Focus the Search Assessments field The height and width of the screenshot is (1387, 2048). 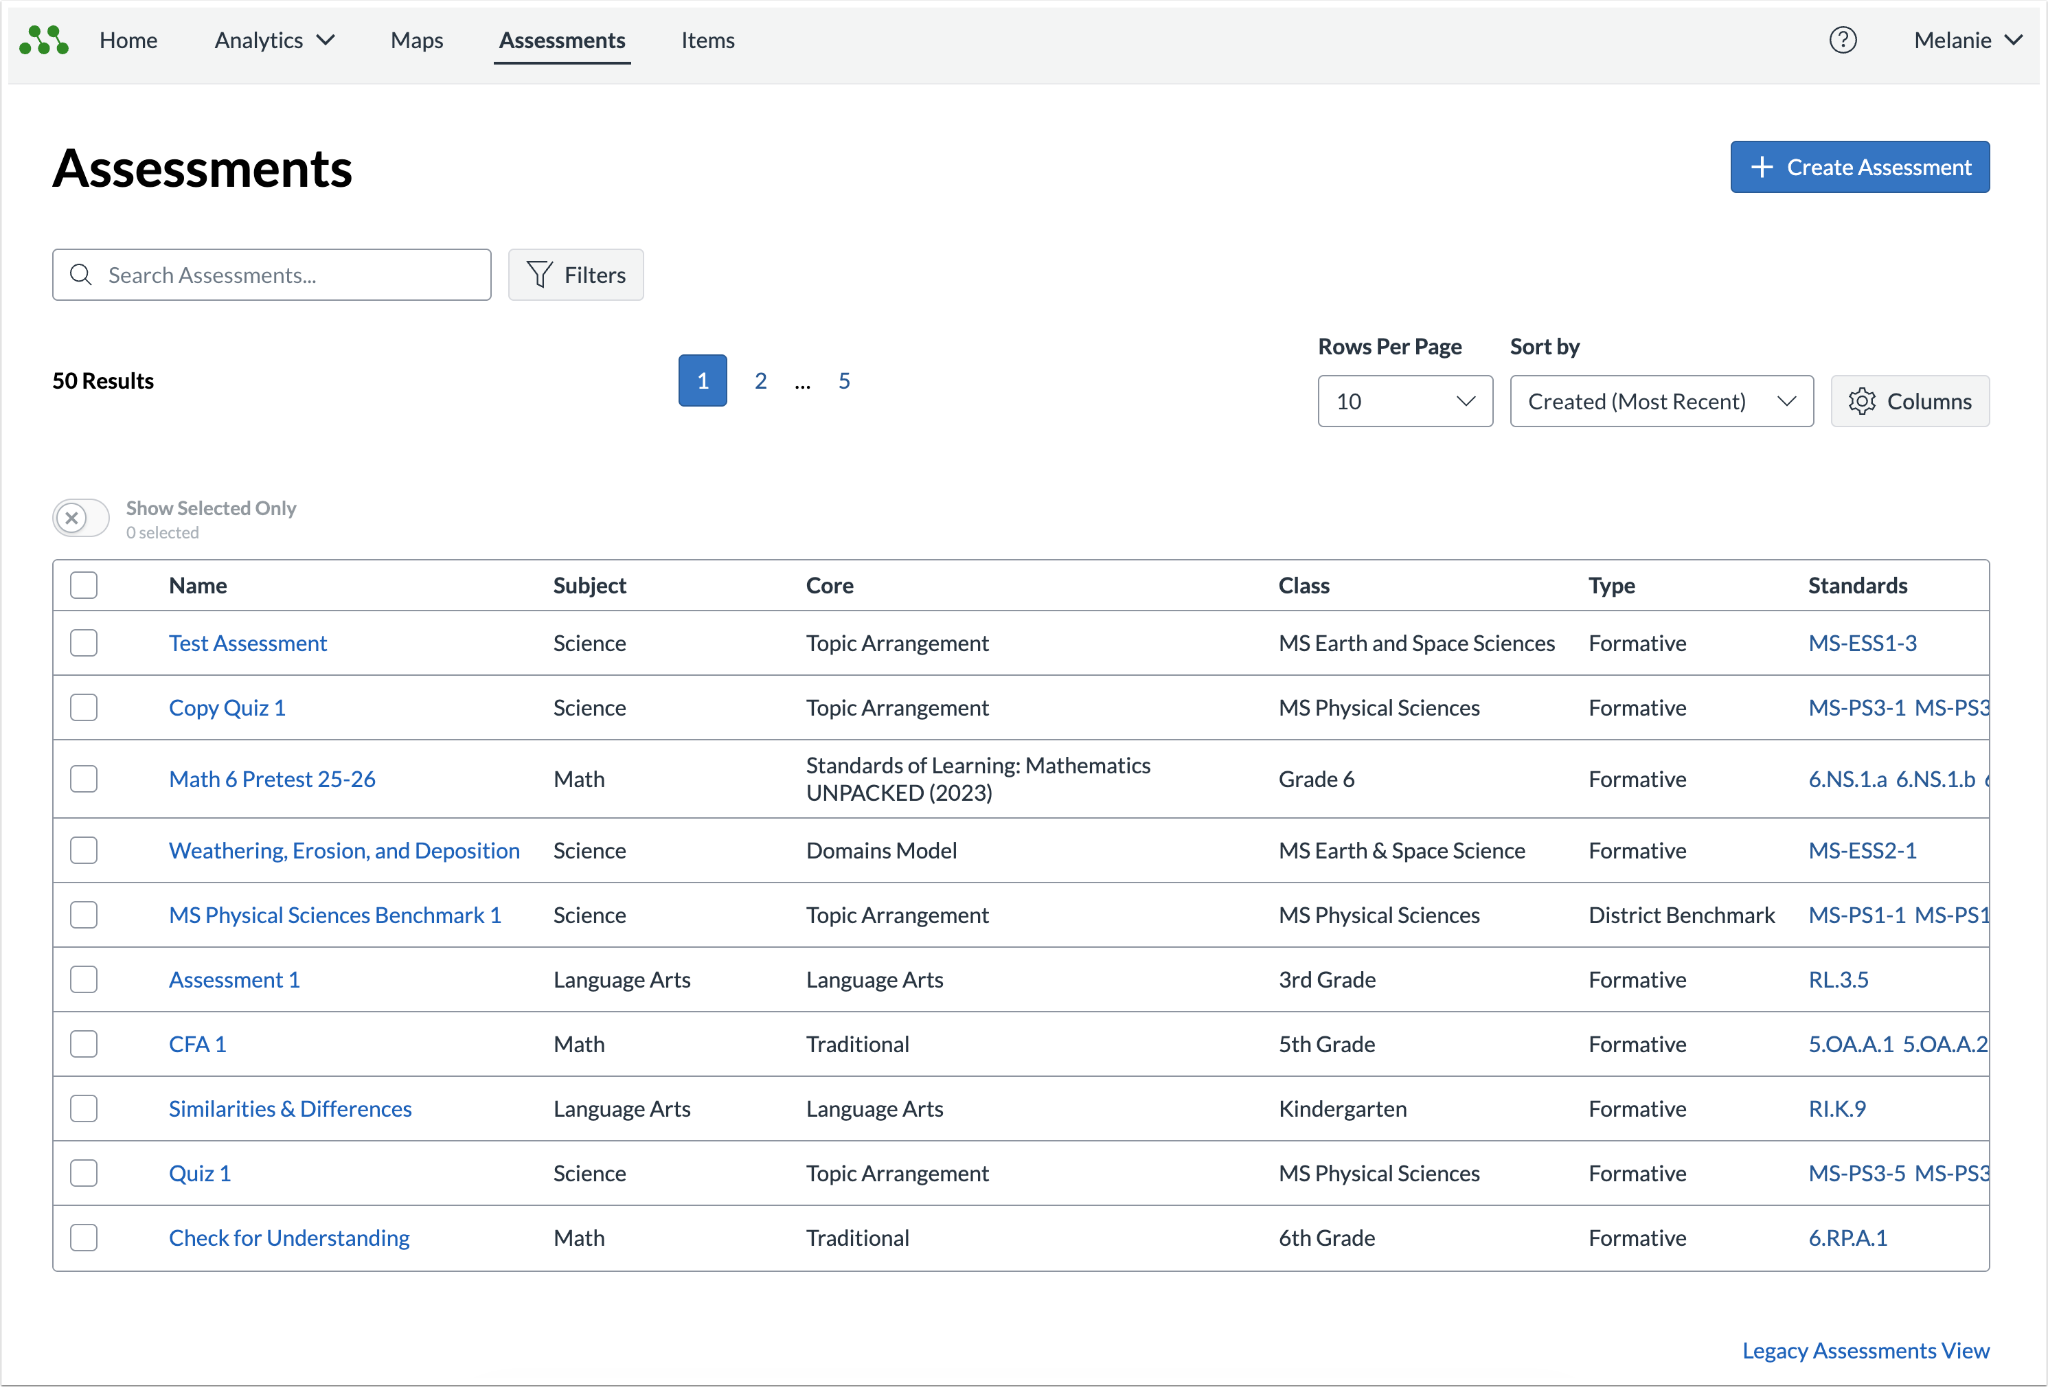[x=272, y=275]
